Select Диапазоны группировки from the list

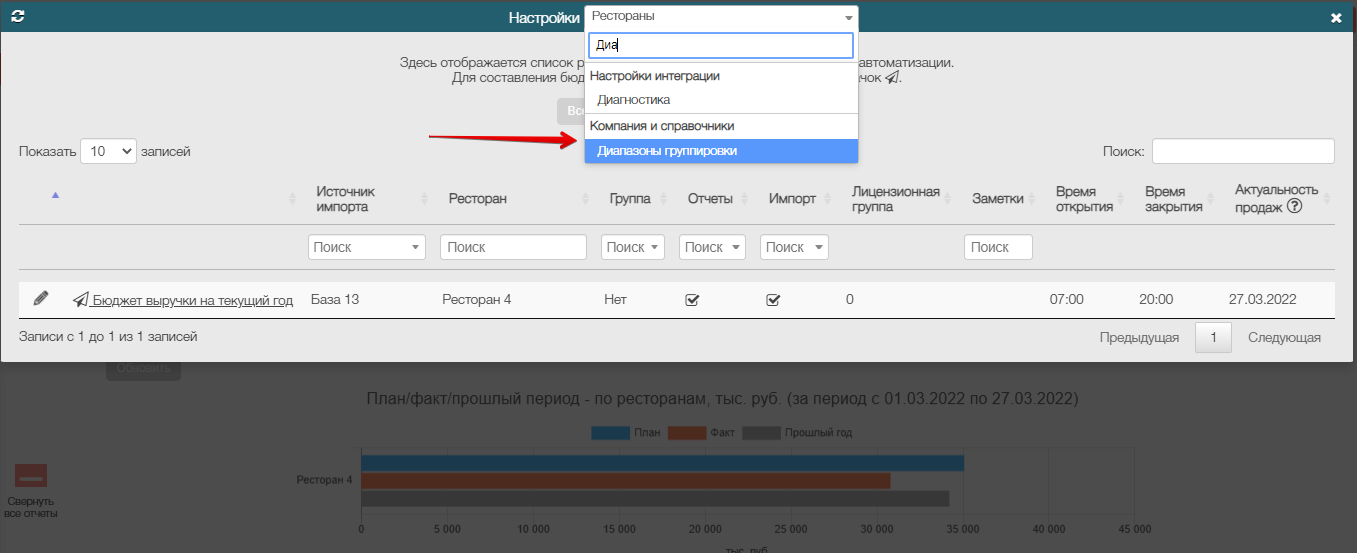721,151
